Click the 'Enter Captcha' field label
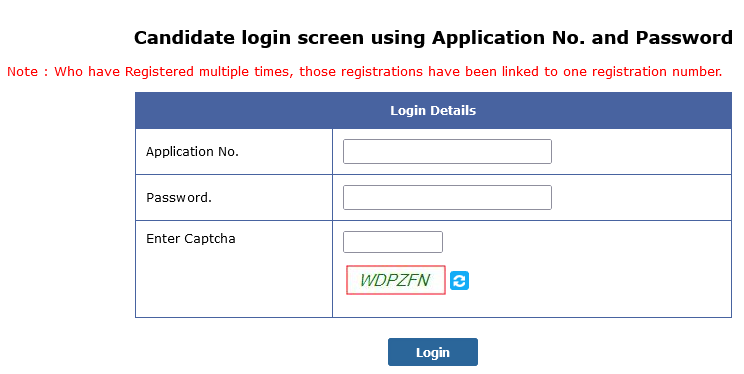This screenshot has height=374, width=744. [191, 238]
